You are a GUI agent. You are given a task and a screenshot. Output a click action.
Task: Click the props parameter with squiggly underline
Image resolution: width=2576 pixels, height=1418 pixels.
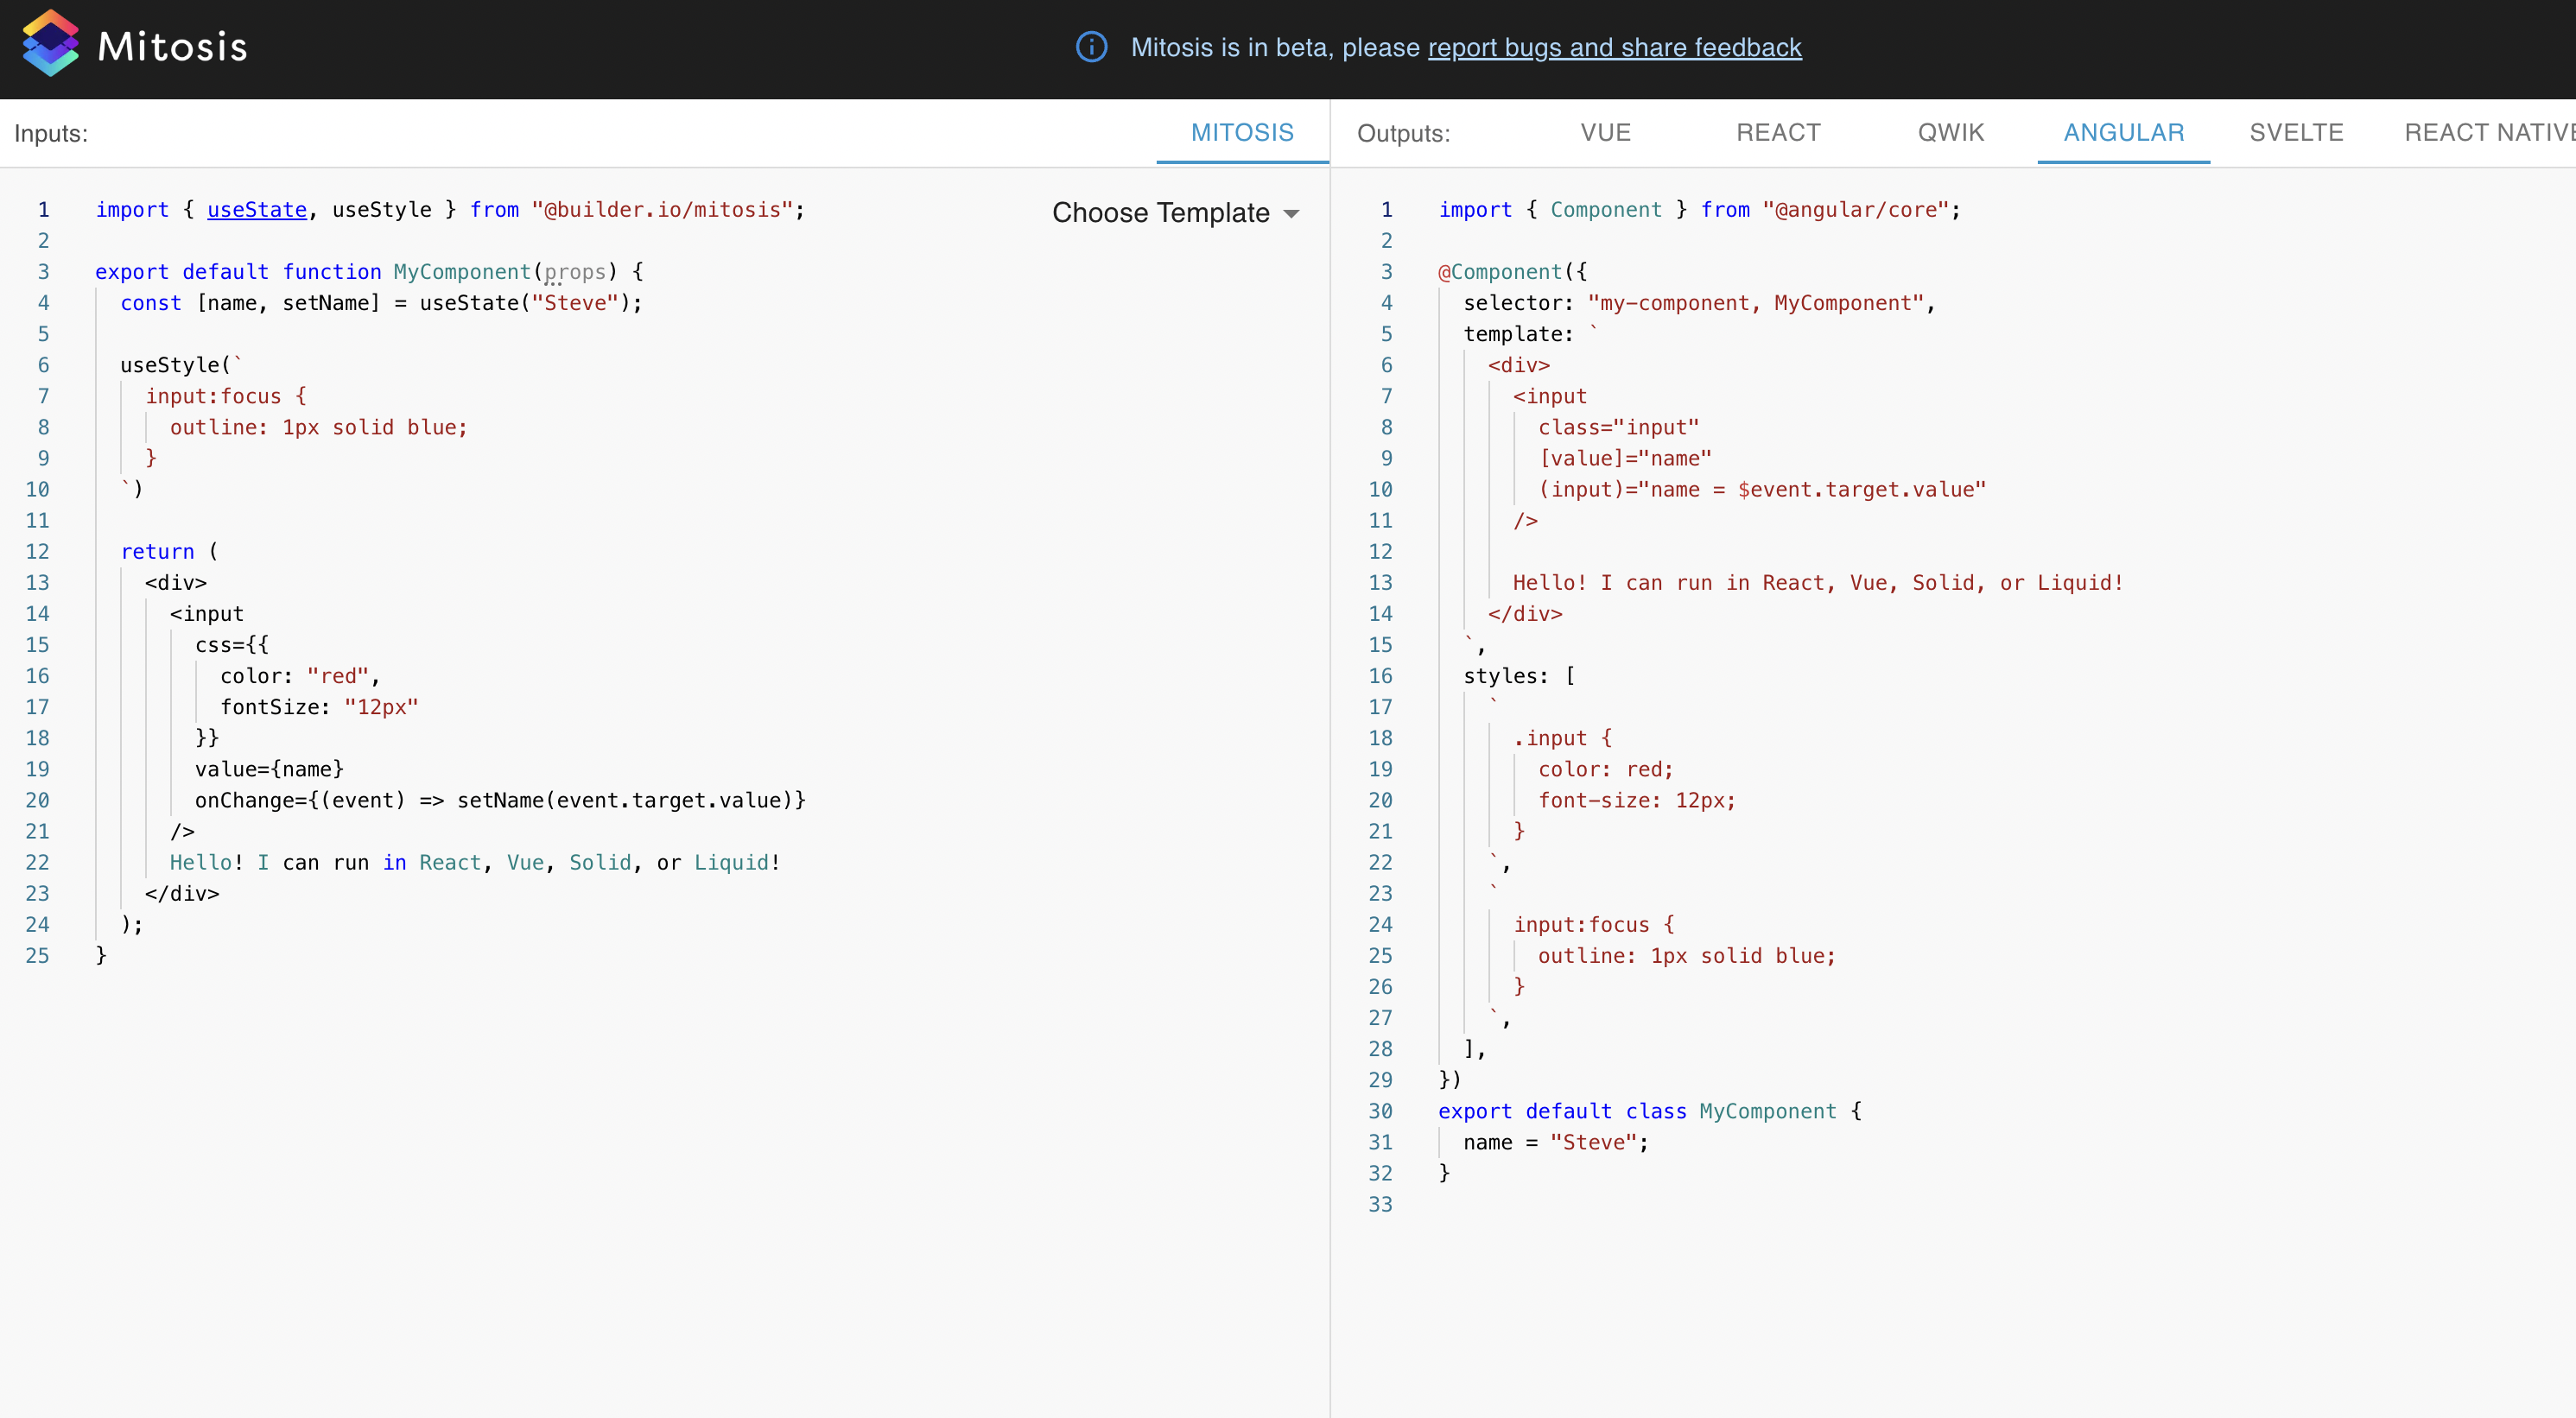575,271
